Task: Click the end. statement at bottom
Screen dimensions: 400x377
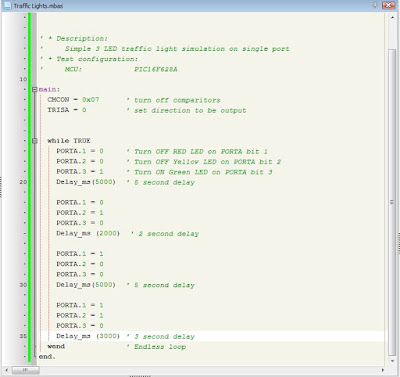Action: [x=47, y=357]
